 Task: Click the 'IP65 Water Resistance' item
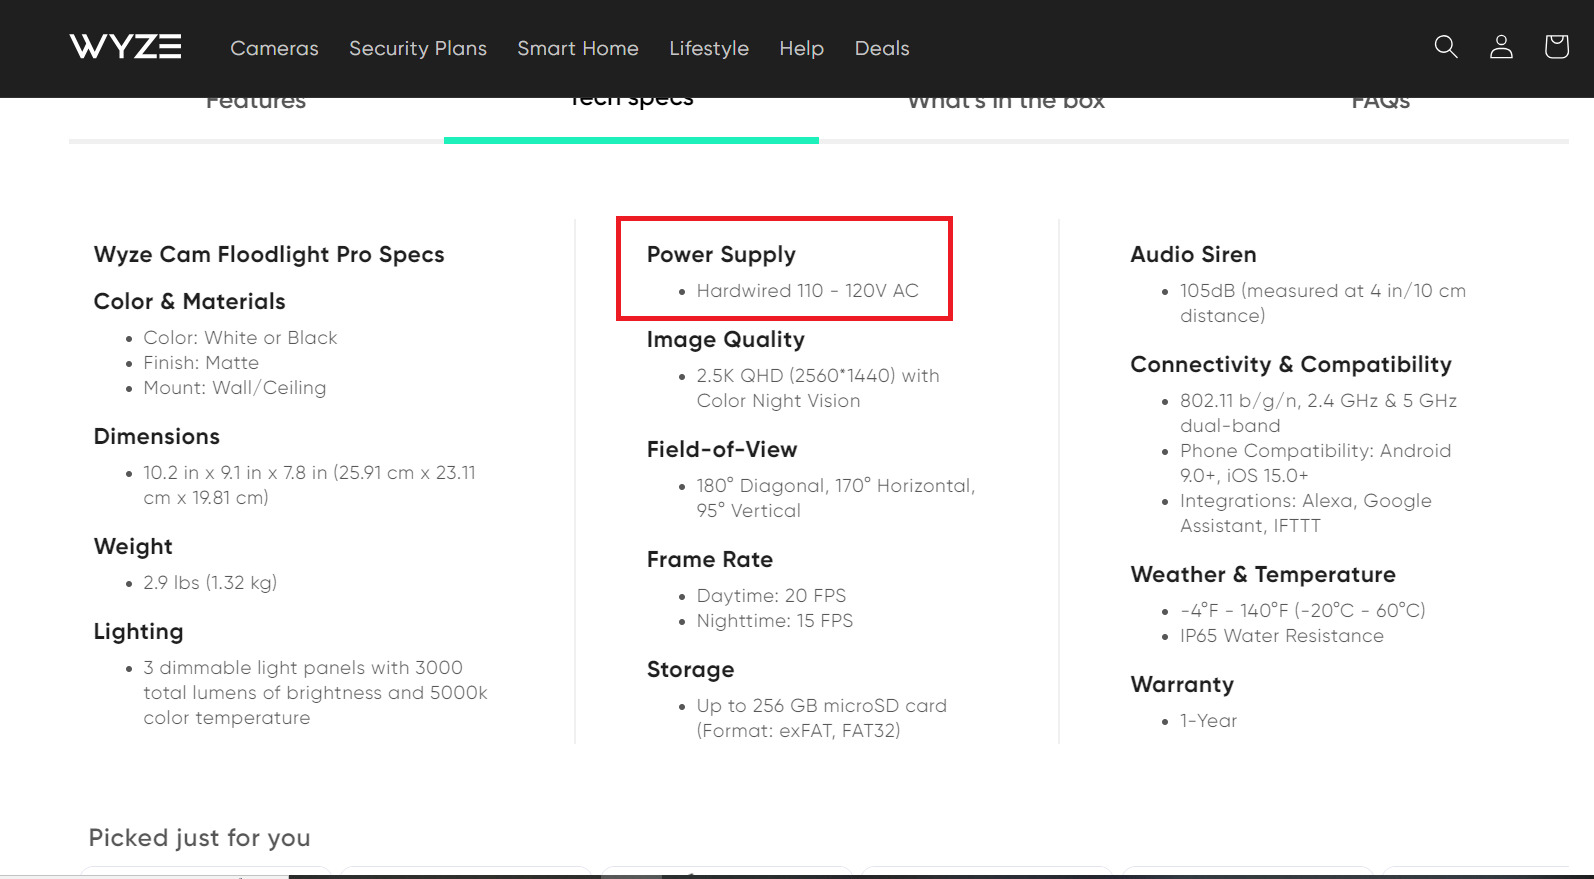(x=1282, y=636)
